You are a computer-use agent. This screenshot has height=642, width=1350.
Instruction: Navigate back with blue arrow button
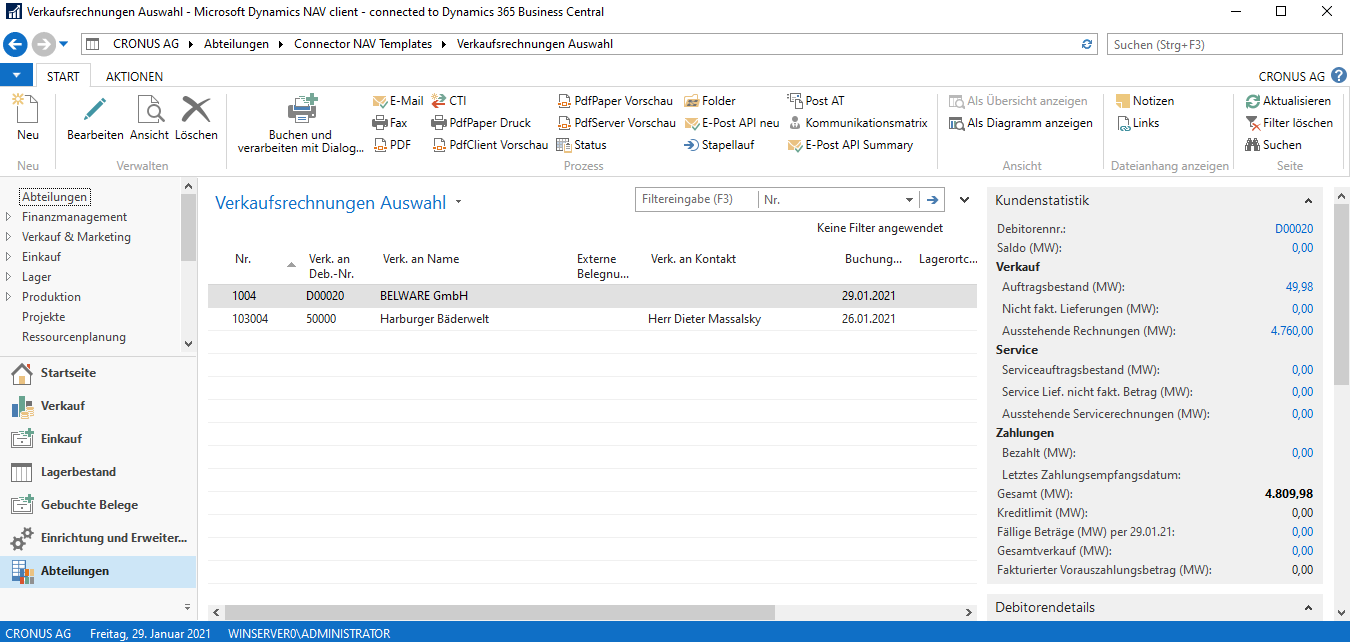click(x=15, y=44)
